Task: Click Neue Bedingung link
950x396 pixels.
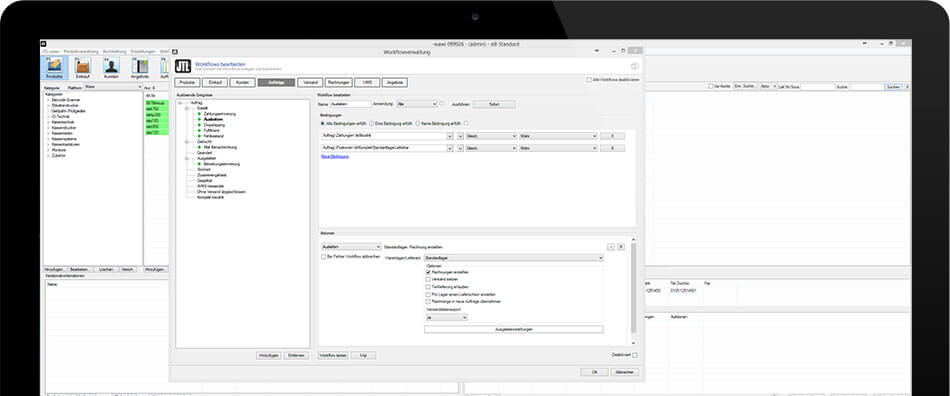Action: click(x=334, y=157)
